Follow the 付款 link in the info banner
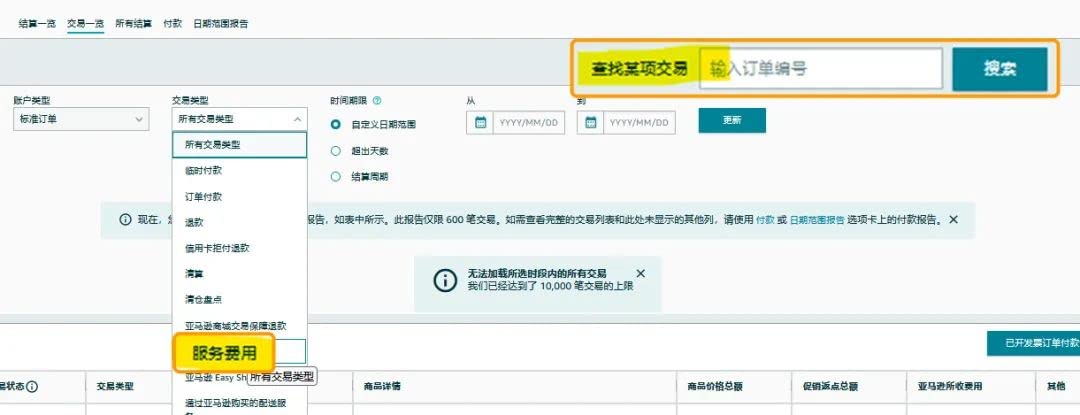 (x=765, y=219)
